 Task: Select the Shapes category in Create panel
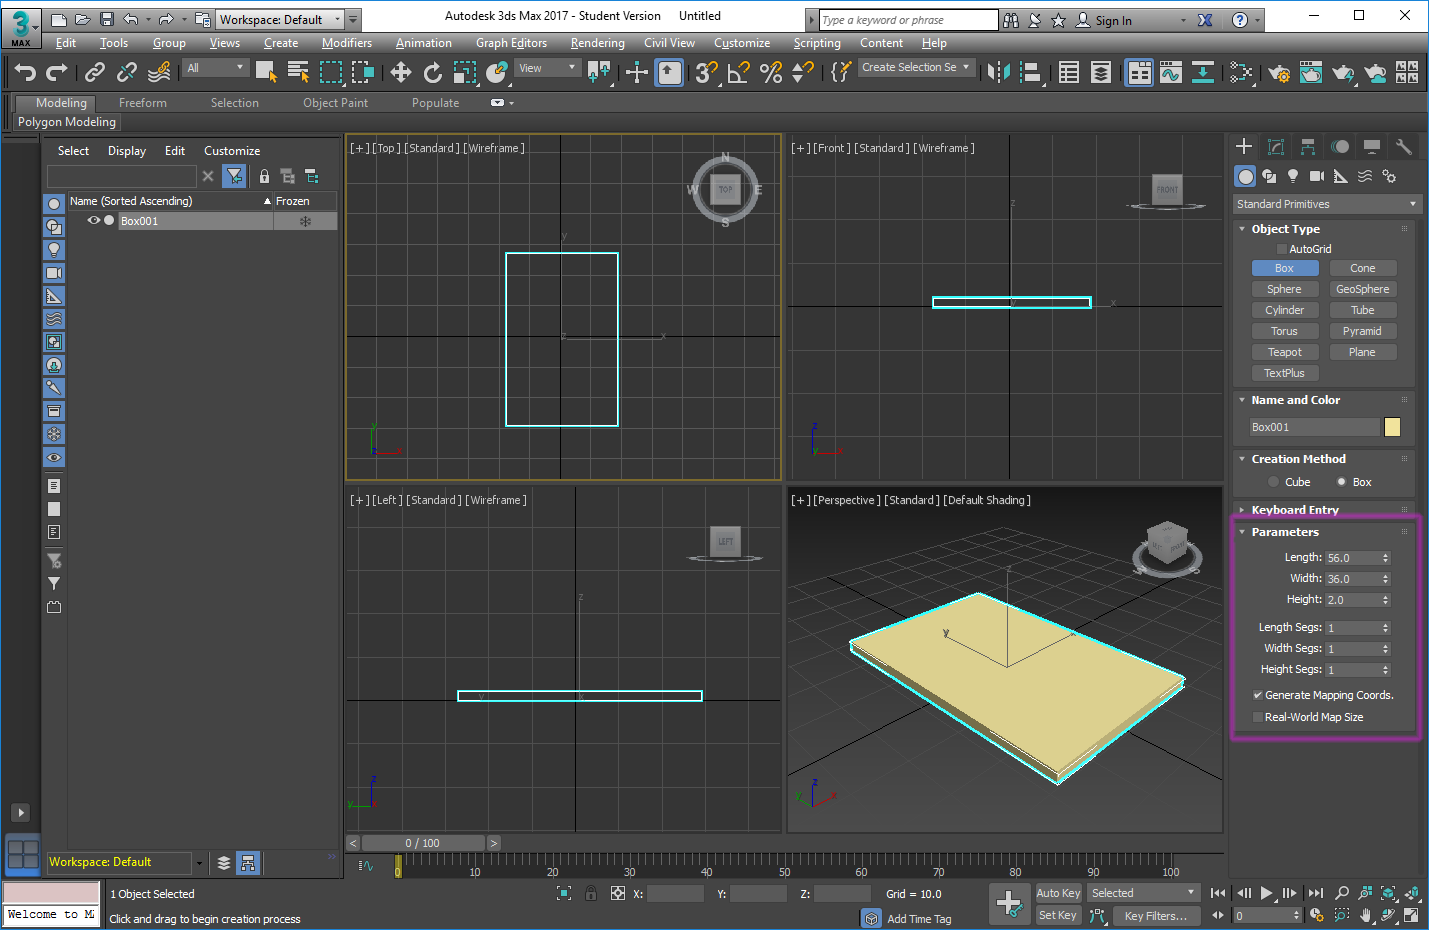click(1269, 176)
